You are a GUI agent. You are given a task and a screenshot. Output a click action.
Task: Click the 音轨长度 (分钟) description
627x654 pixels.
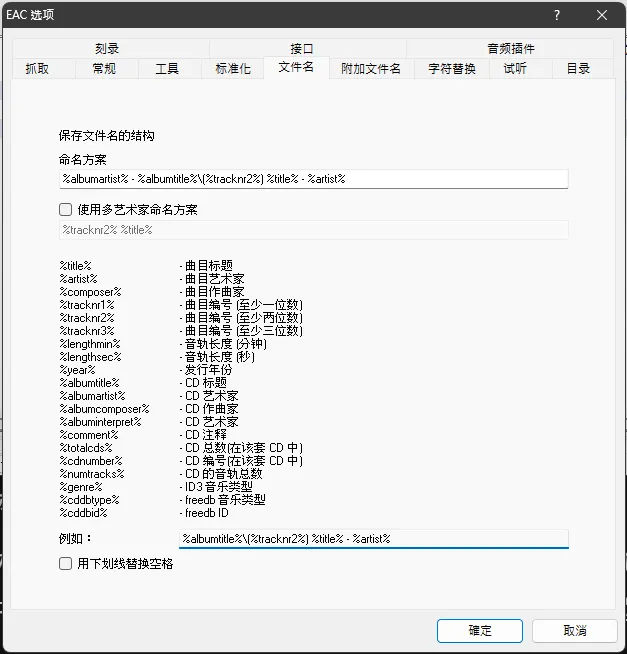(x=226, y=344)
